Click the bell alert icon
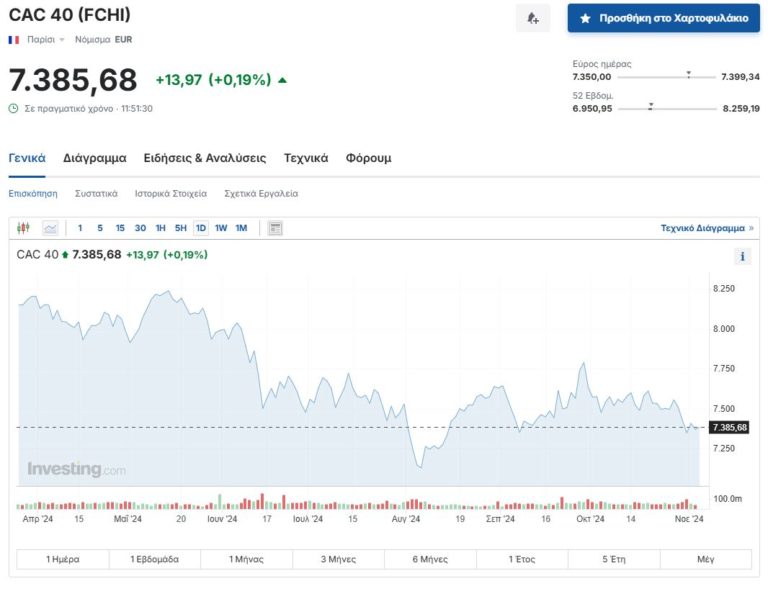Screen dimensions: 768x599 click(533, 18)
